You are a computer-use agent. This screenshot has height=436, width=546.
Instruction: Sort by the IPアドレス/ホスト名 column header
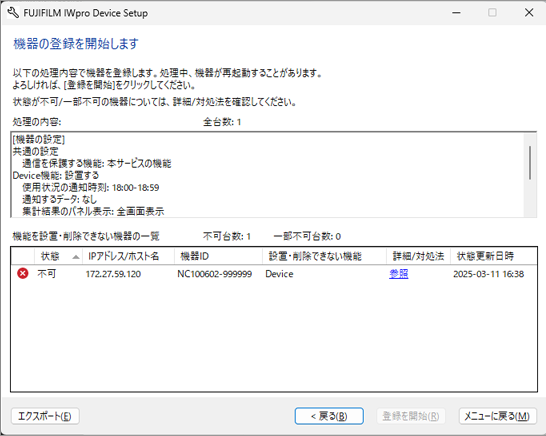[x=128, y=256]
